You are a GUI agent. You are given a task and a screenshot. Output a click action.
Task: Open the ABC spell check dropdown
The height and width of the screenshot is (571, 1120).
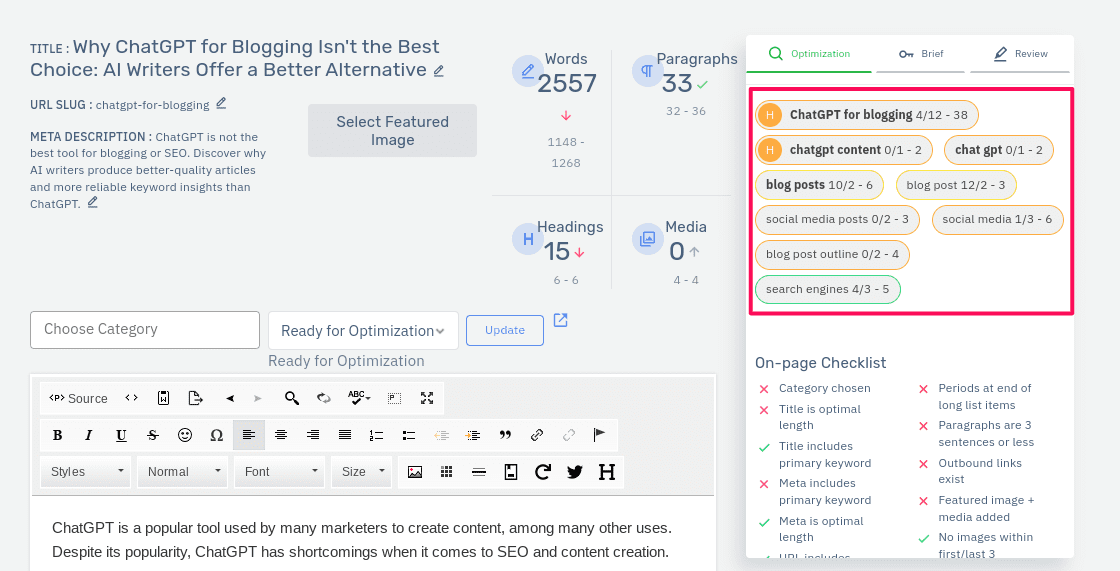pos(359,398)
